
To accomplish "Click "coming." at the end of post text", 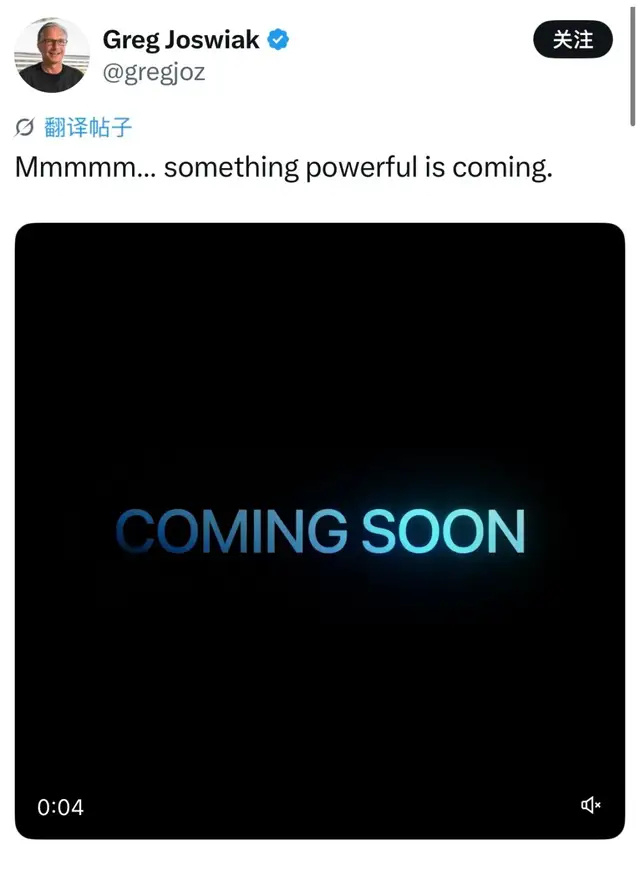I will (x=502, y=169).
